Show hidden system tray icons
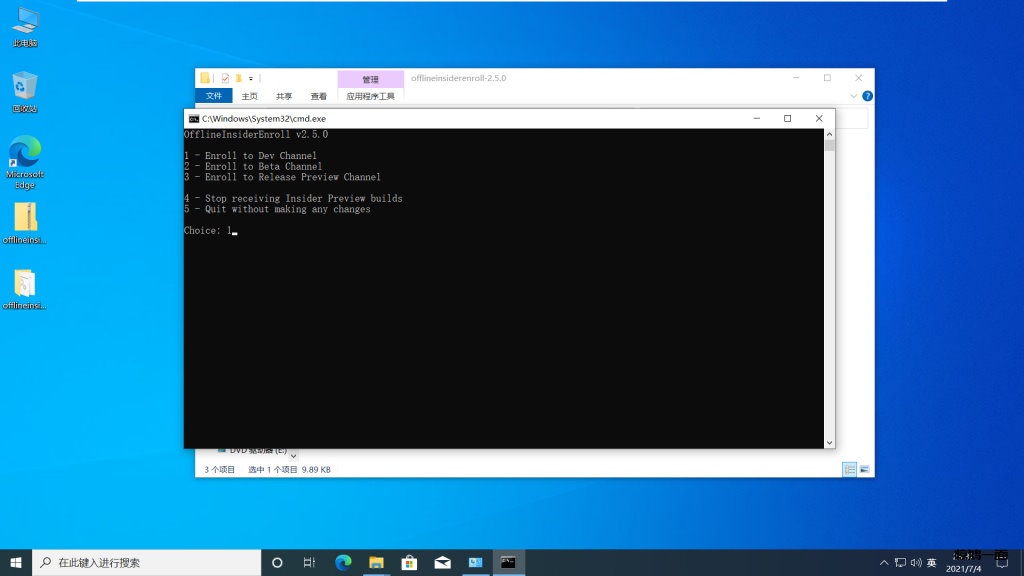1024x576 pixels. tap(884, 563)
